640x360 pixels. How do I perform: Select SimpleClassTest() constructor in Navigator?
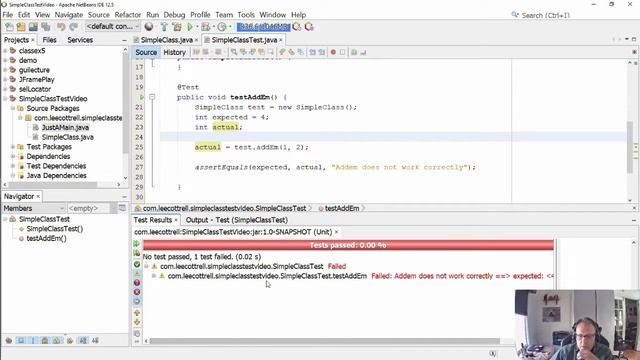click(55, 229)
